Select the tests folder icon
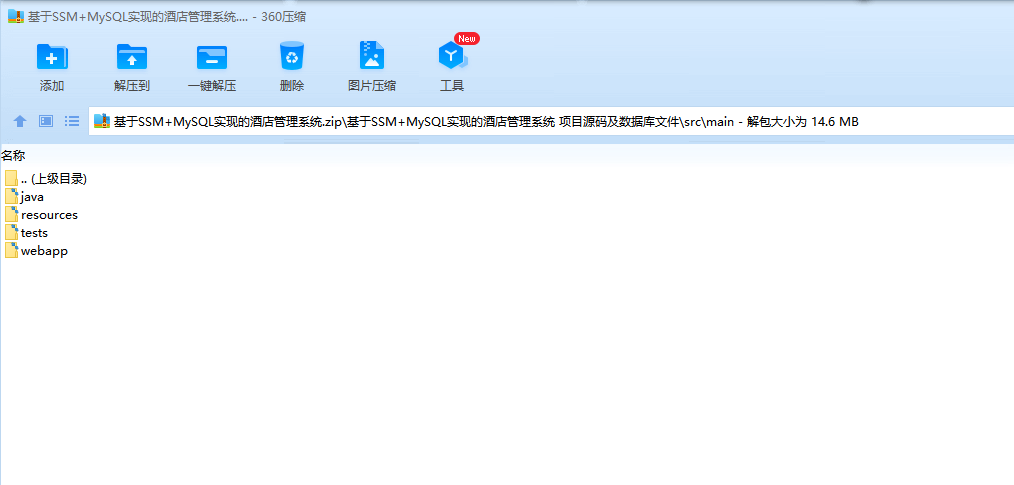Viewport: 1014px width, 485px height. 12,233
